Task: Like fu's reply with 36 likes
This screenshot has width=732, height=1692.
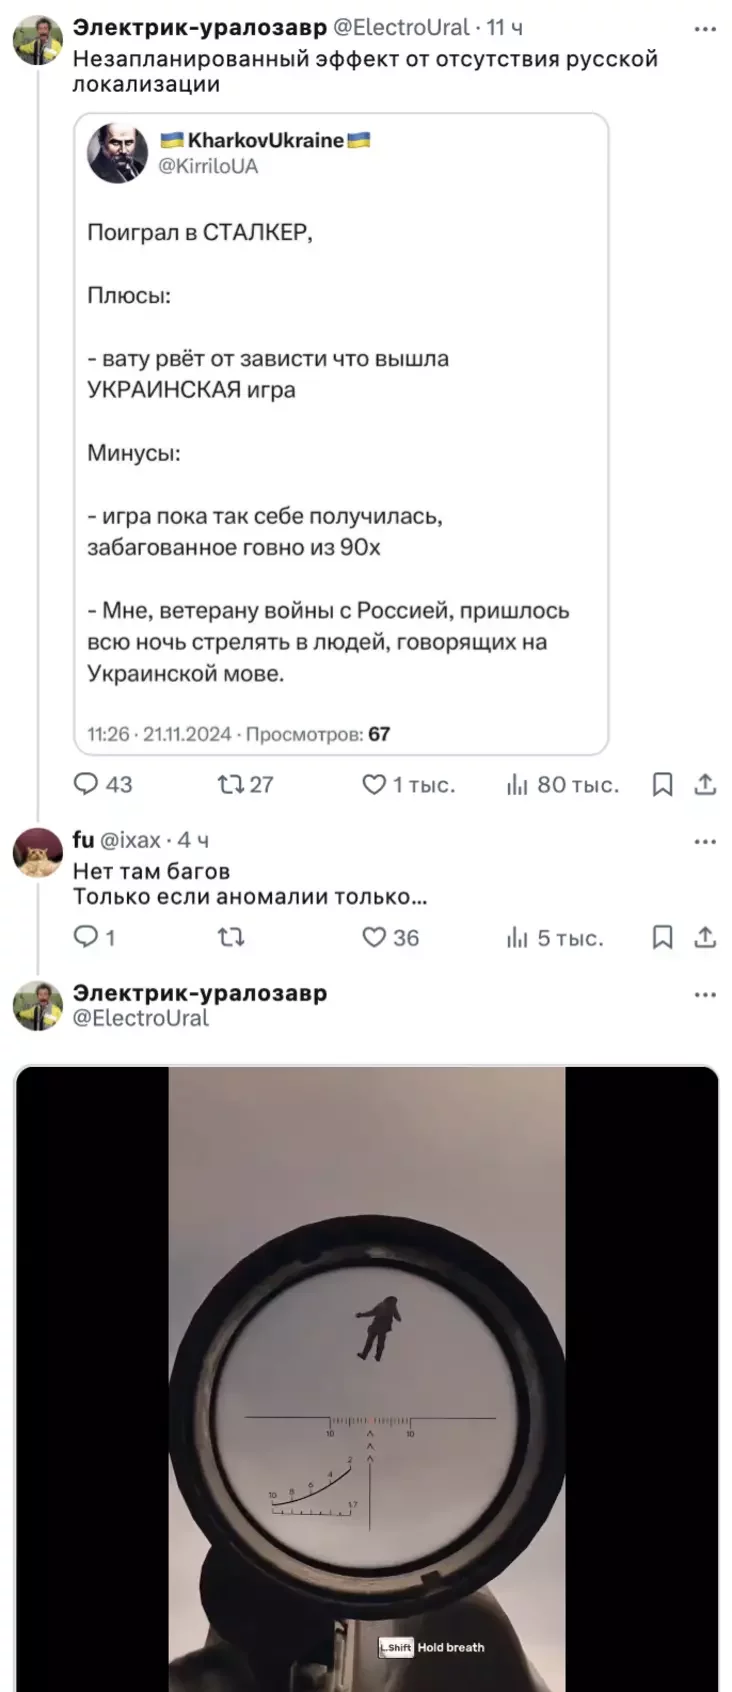Action: [x=390, y=937]
